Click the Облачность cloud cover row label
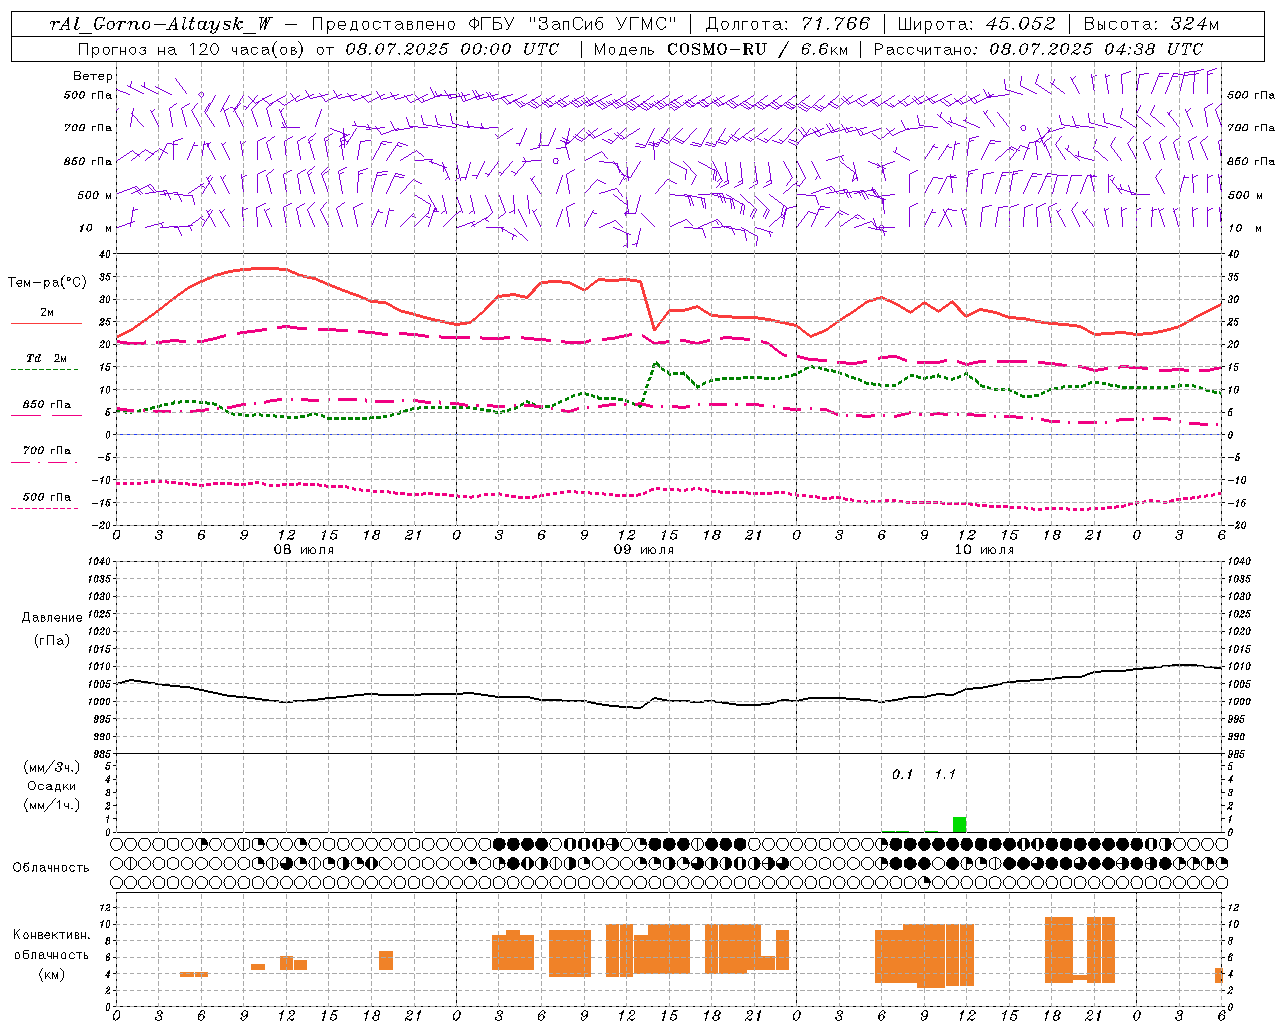 [x=51, y=868]
